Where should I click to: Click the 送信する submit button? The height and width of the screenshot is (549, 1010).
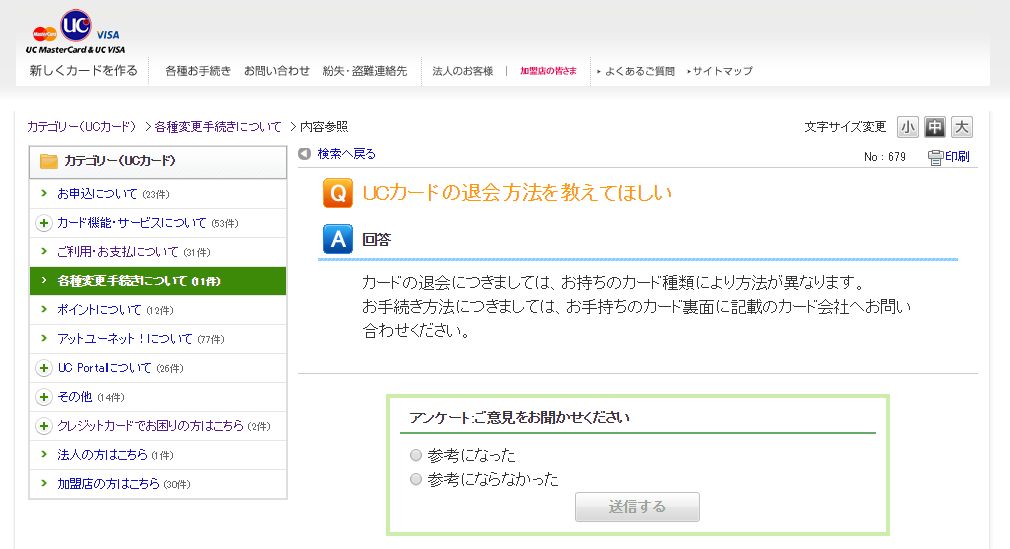pyautogui.click(x=637, y=507)
